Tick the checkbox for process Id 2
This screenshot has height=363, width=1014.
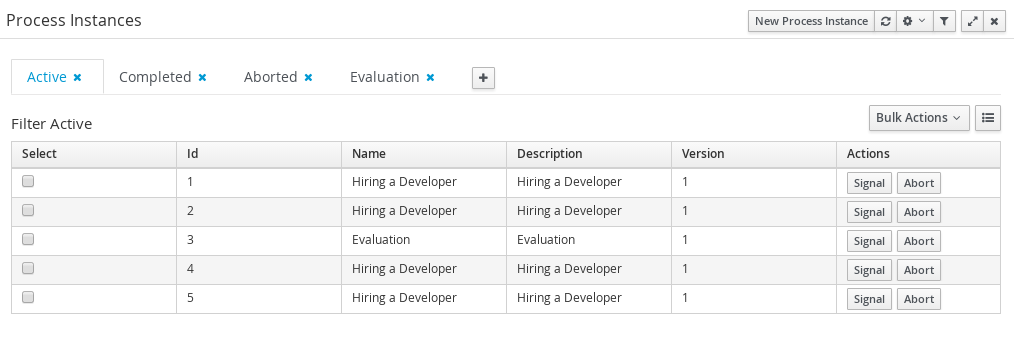point(28,211)
